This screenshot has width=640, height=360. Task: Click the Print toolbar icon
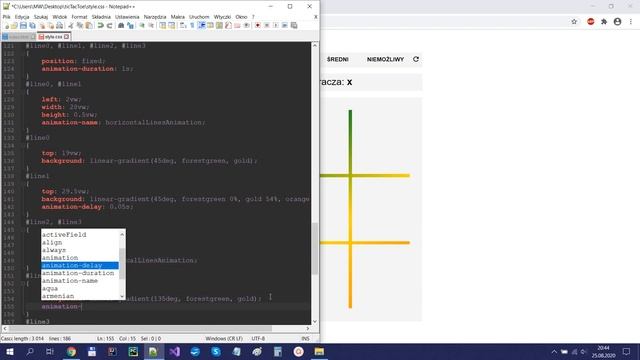coord(60,26)
